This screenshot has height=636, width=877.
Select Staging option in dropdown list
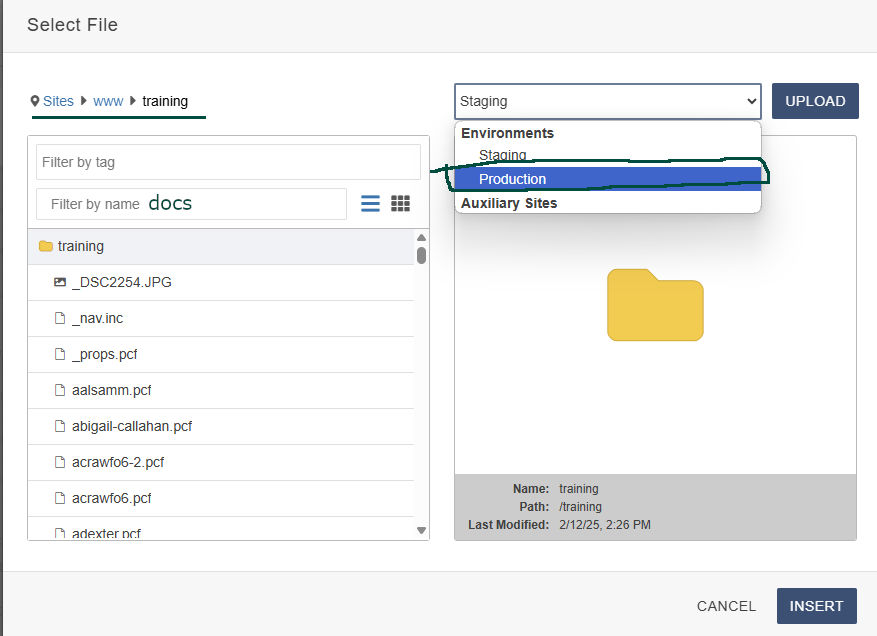(608, 155)
